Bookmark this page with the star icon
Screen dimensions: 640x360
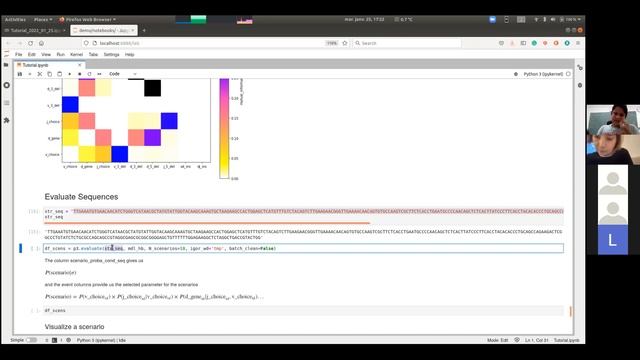click(345, 43)
